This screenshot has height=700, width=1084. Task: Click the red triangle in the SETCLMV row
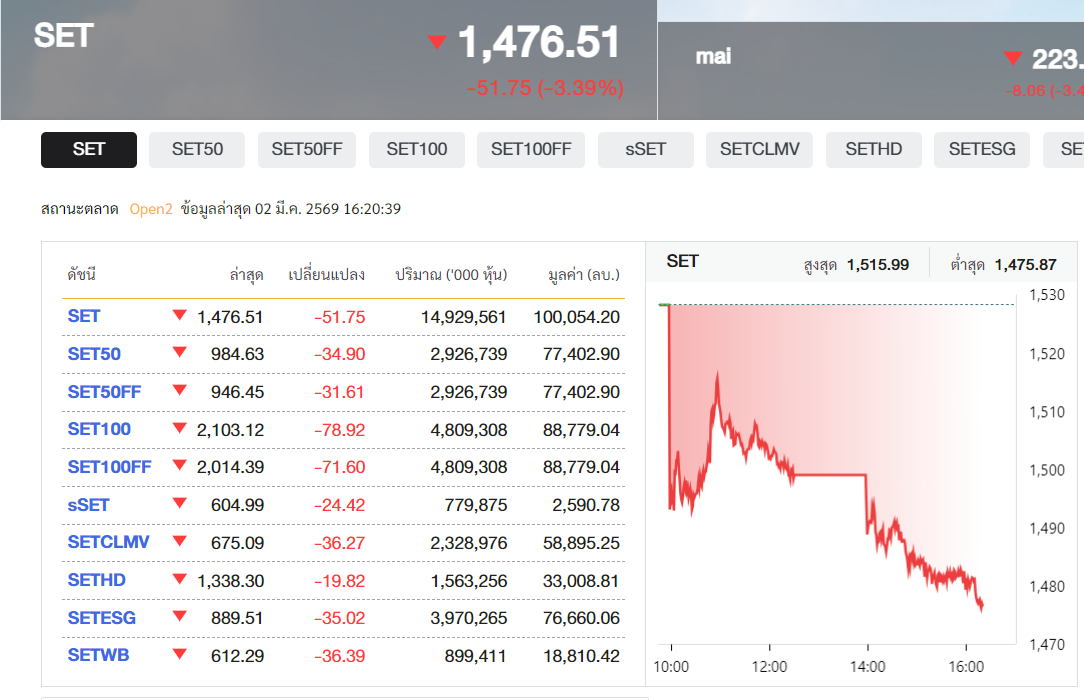pyautogui.click(x=180, y=541)
